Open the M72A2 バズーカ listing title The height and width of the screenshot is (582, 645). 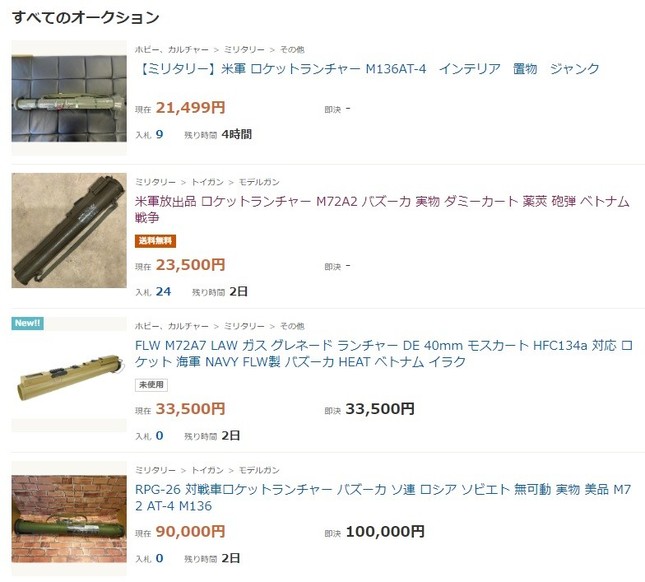click(382, 209)
